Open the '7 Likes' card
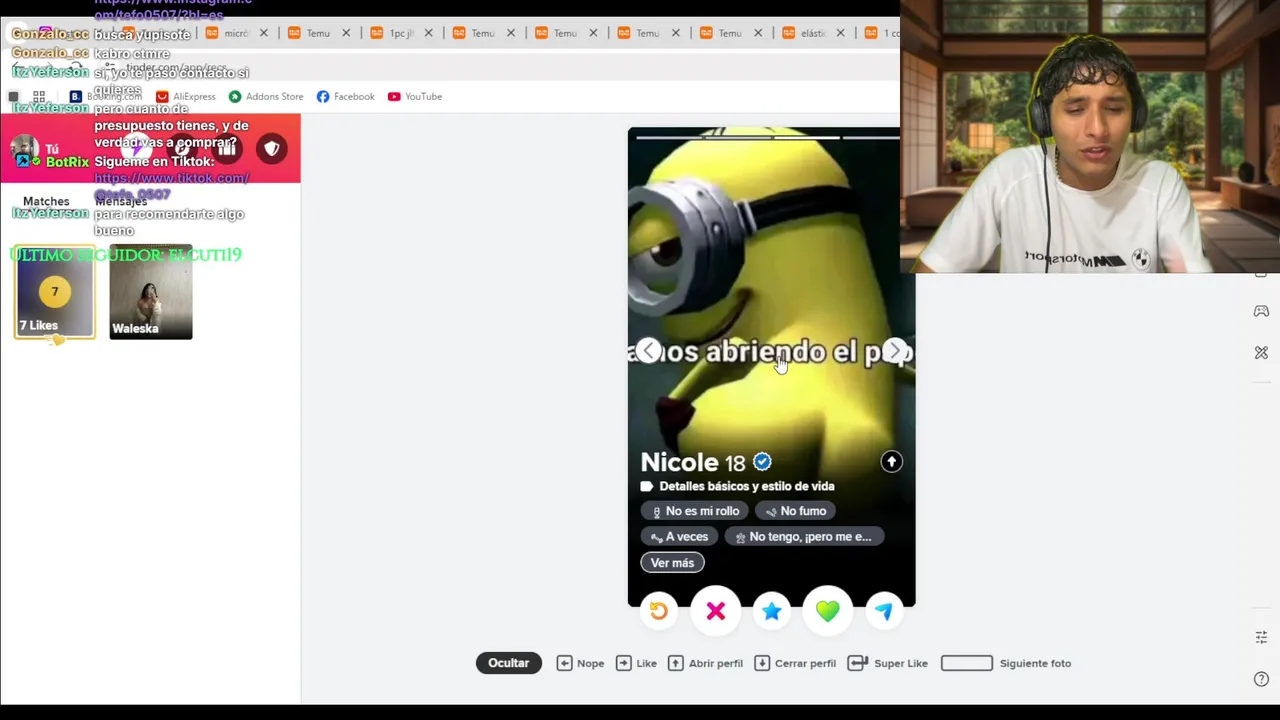 pyautogui.click(x=55, y=292)
